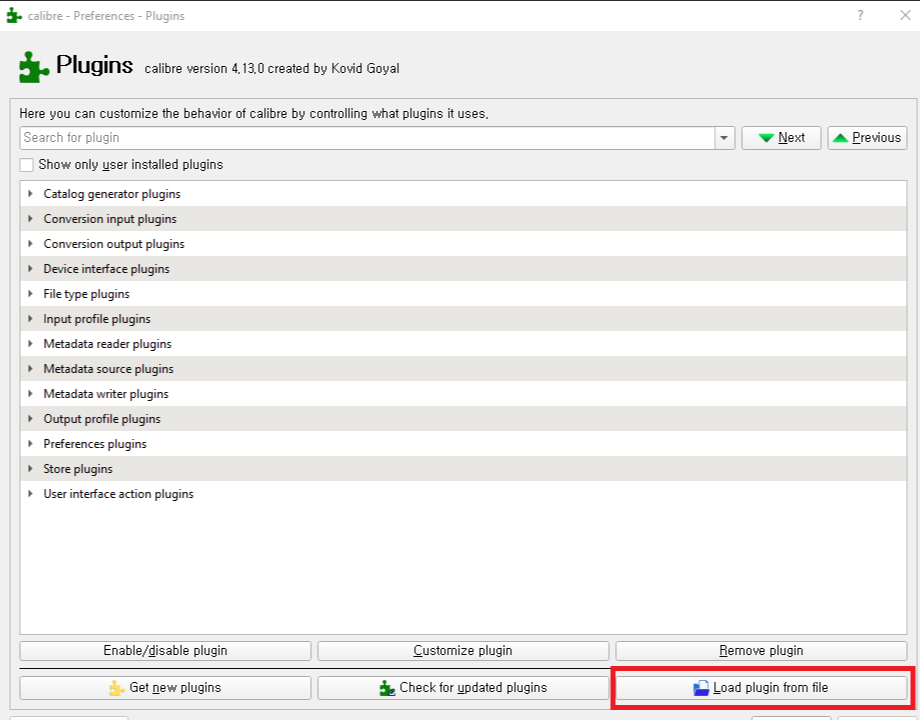Enable Show only user installed plugins
This screenshot has height=720, width=920.
pos(26,165)
